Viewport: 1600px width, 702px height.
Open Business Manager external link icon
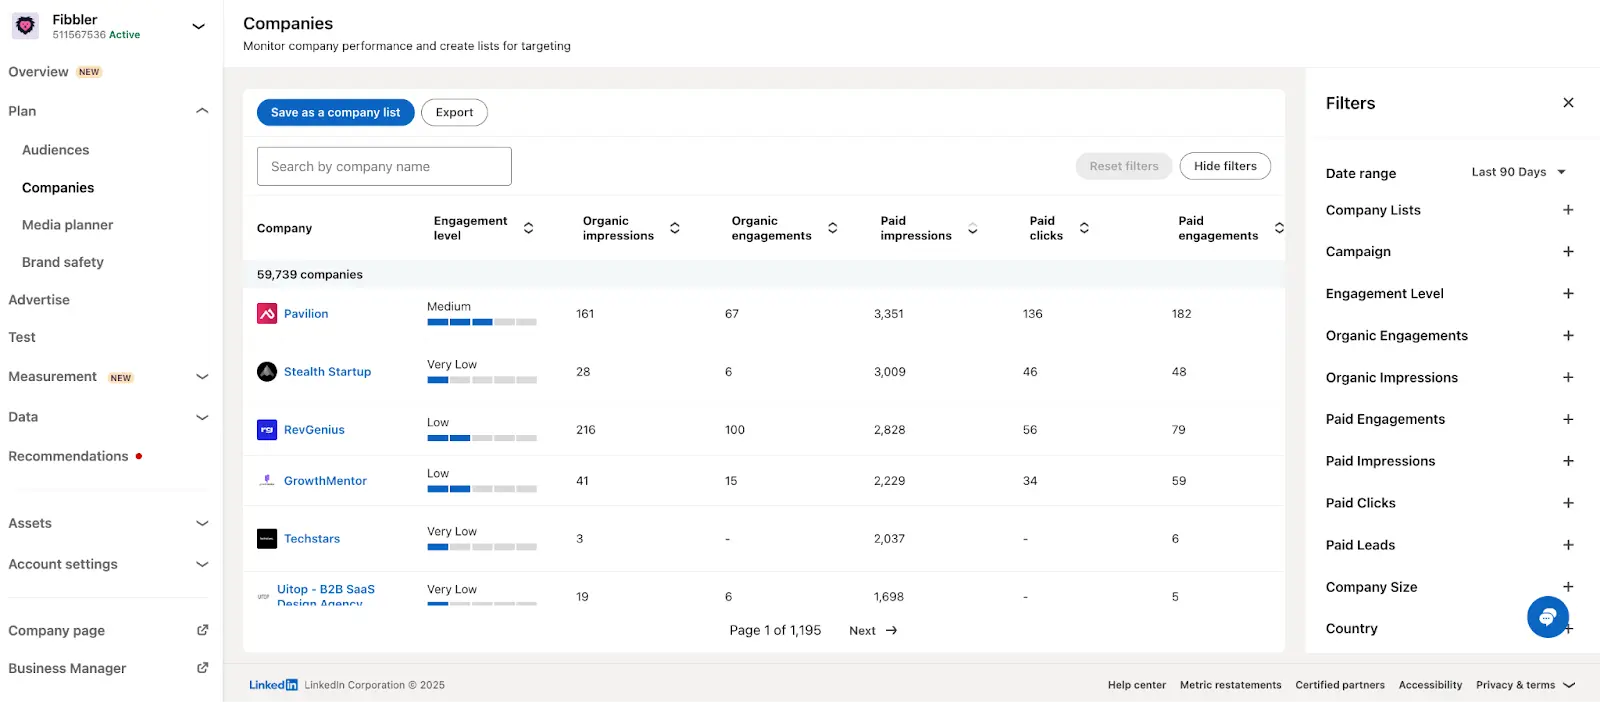click(203, 668)
